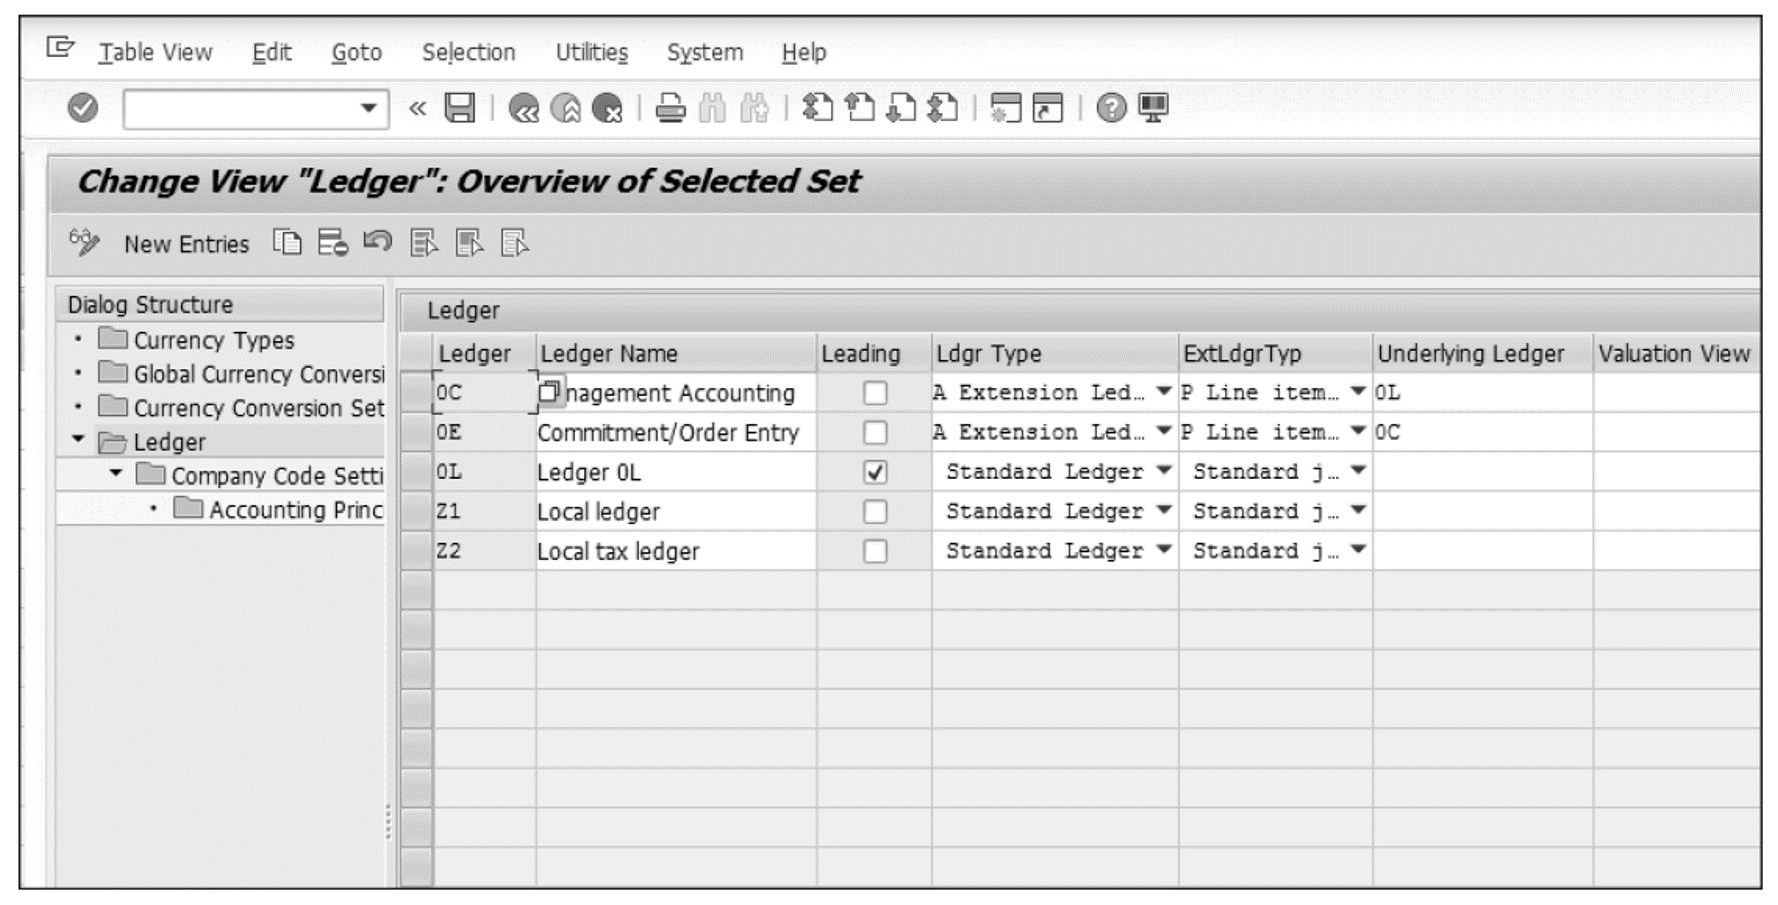Screen dimensions: 1778x905
Task: Undo changes with the Undo icon
Action: (377, 243)
